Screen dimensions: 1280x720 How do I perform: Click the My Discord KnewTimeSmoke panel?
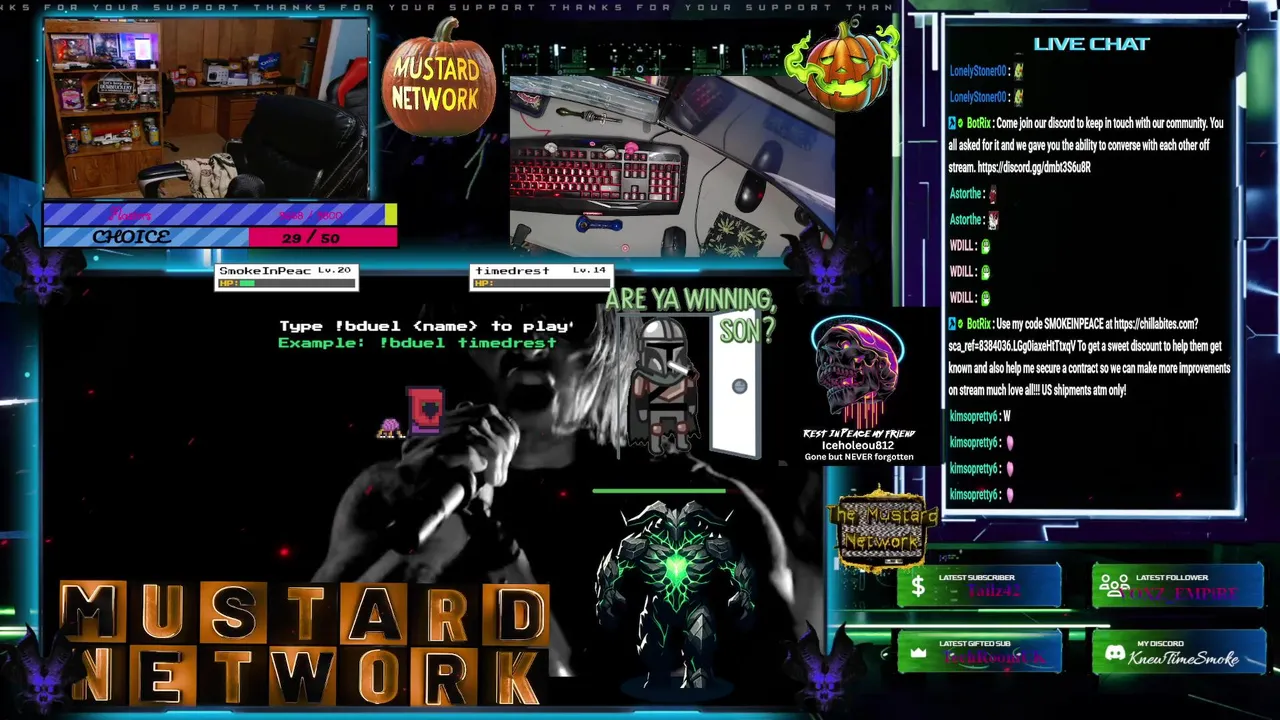[x=1177, y=653]
